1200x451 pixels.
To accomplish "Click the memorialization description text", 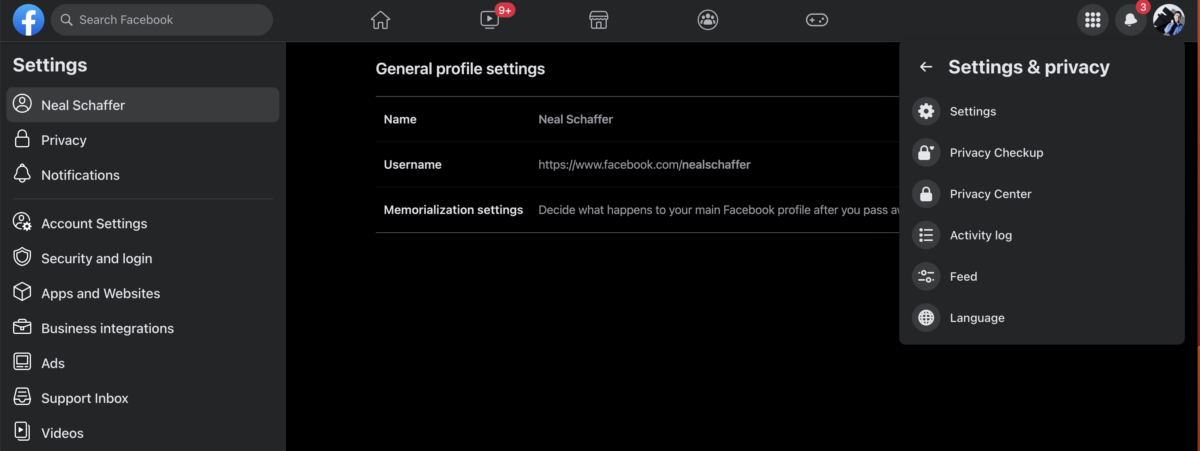I will pos(718,210).
